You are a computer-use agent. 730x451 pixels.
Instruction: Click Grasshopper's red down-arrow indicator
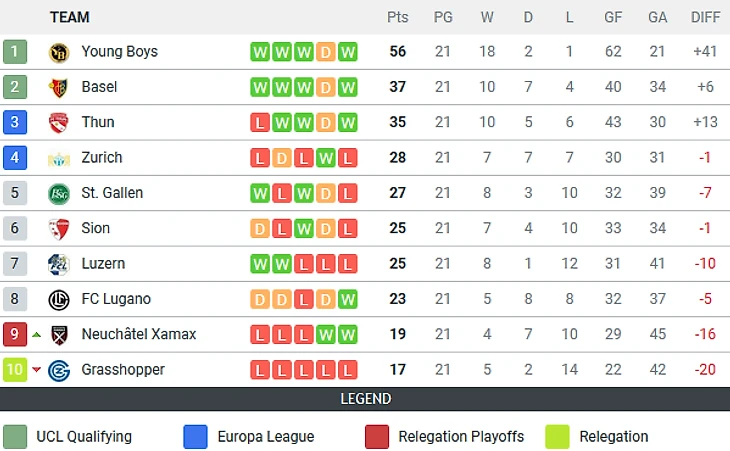coord(37,370)
